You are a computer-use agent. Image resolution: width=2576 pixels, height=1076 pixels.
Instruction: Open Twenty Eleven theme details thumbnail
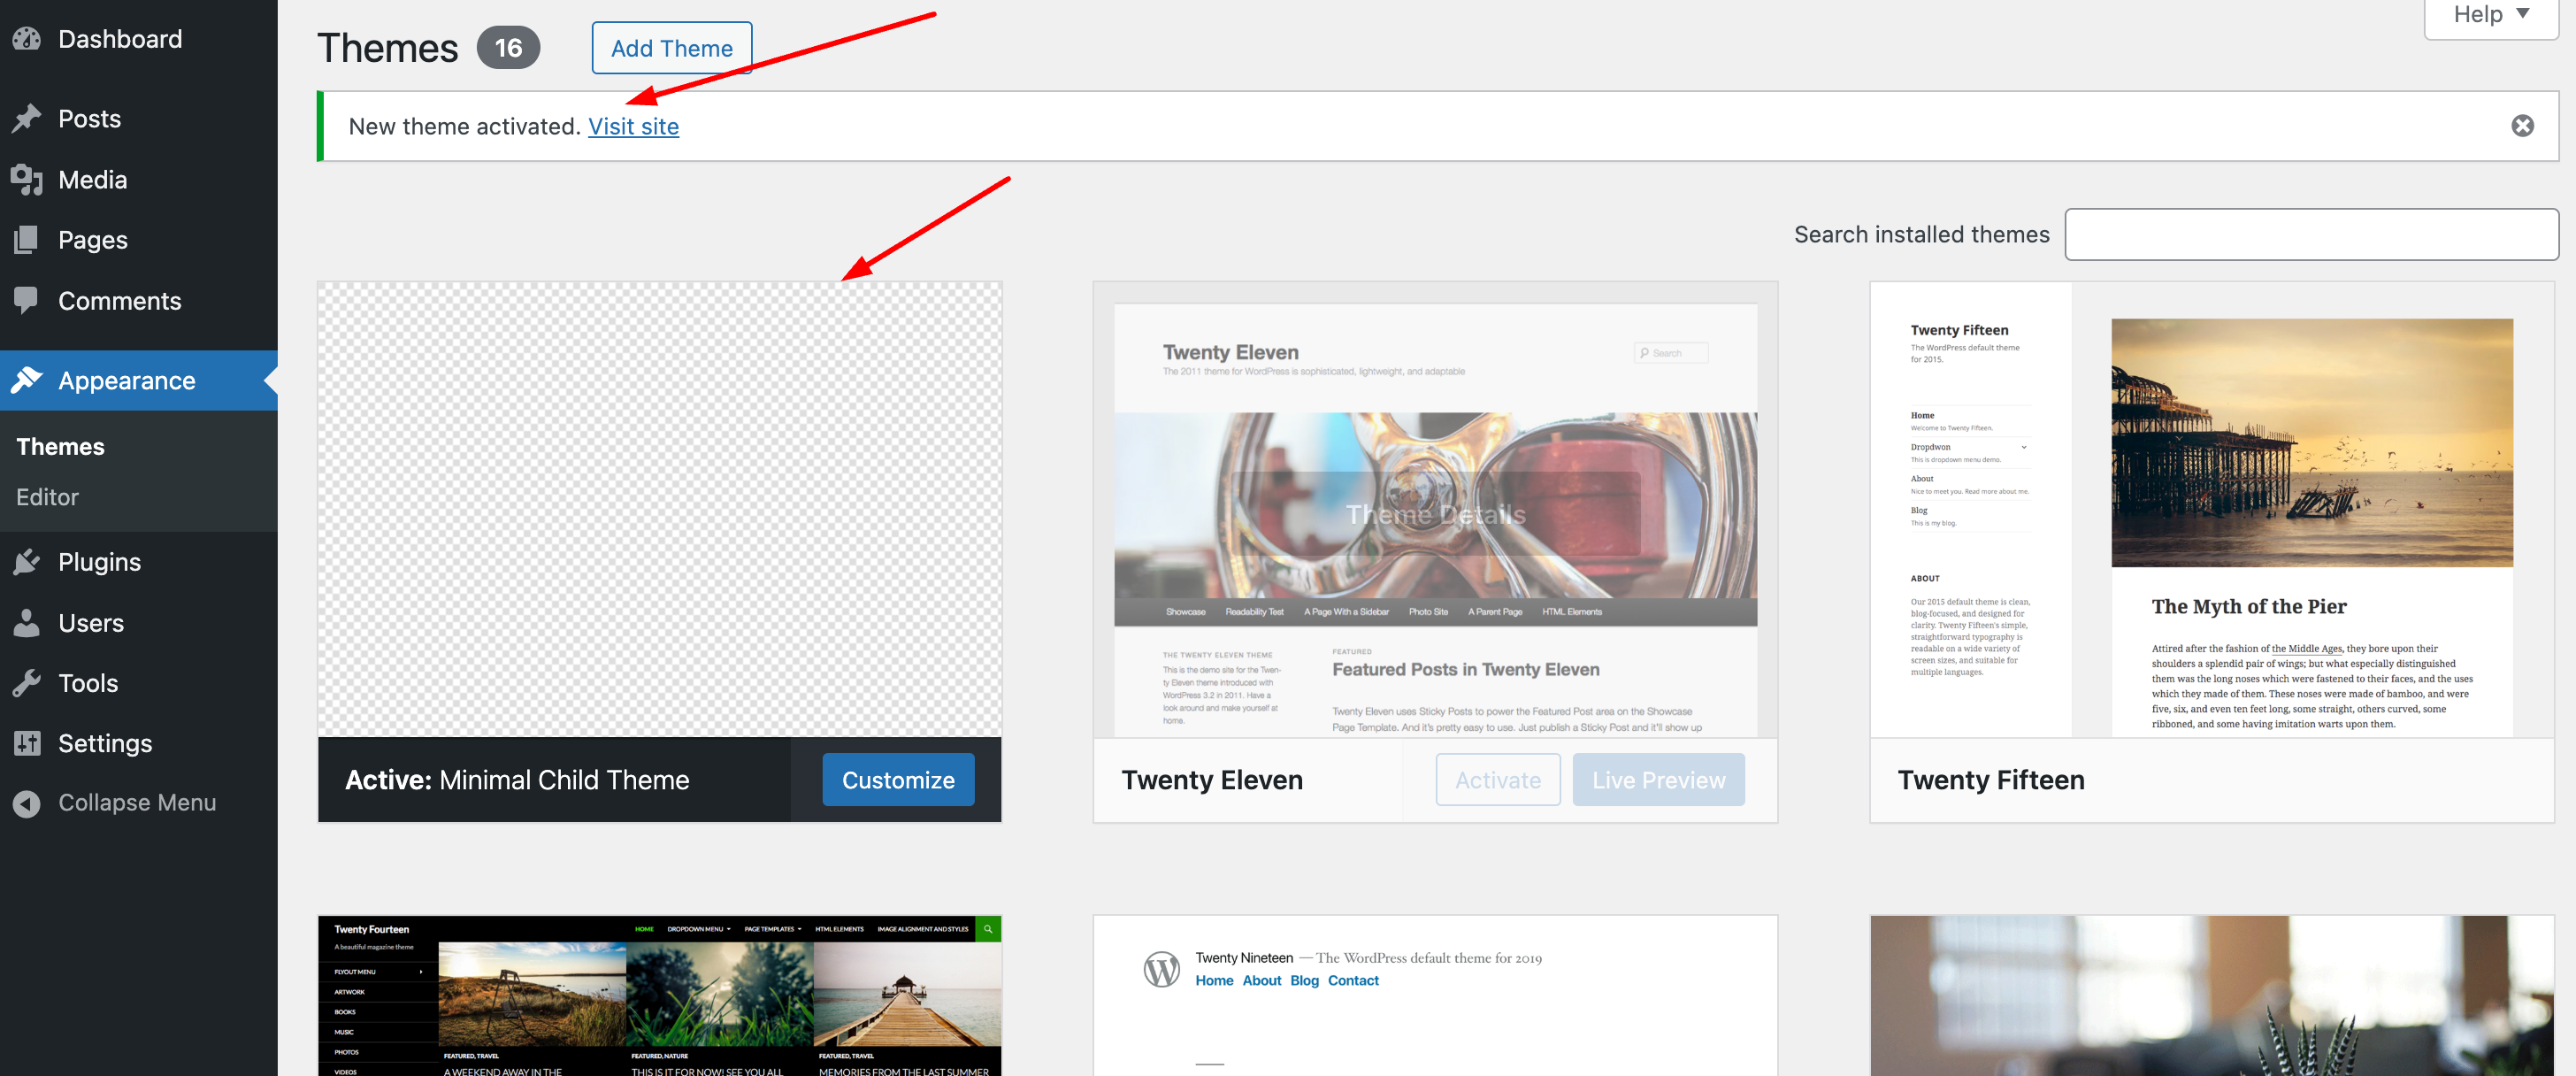click(1435, 510)
